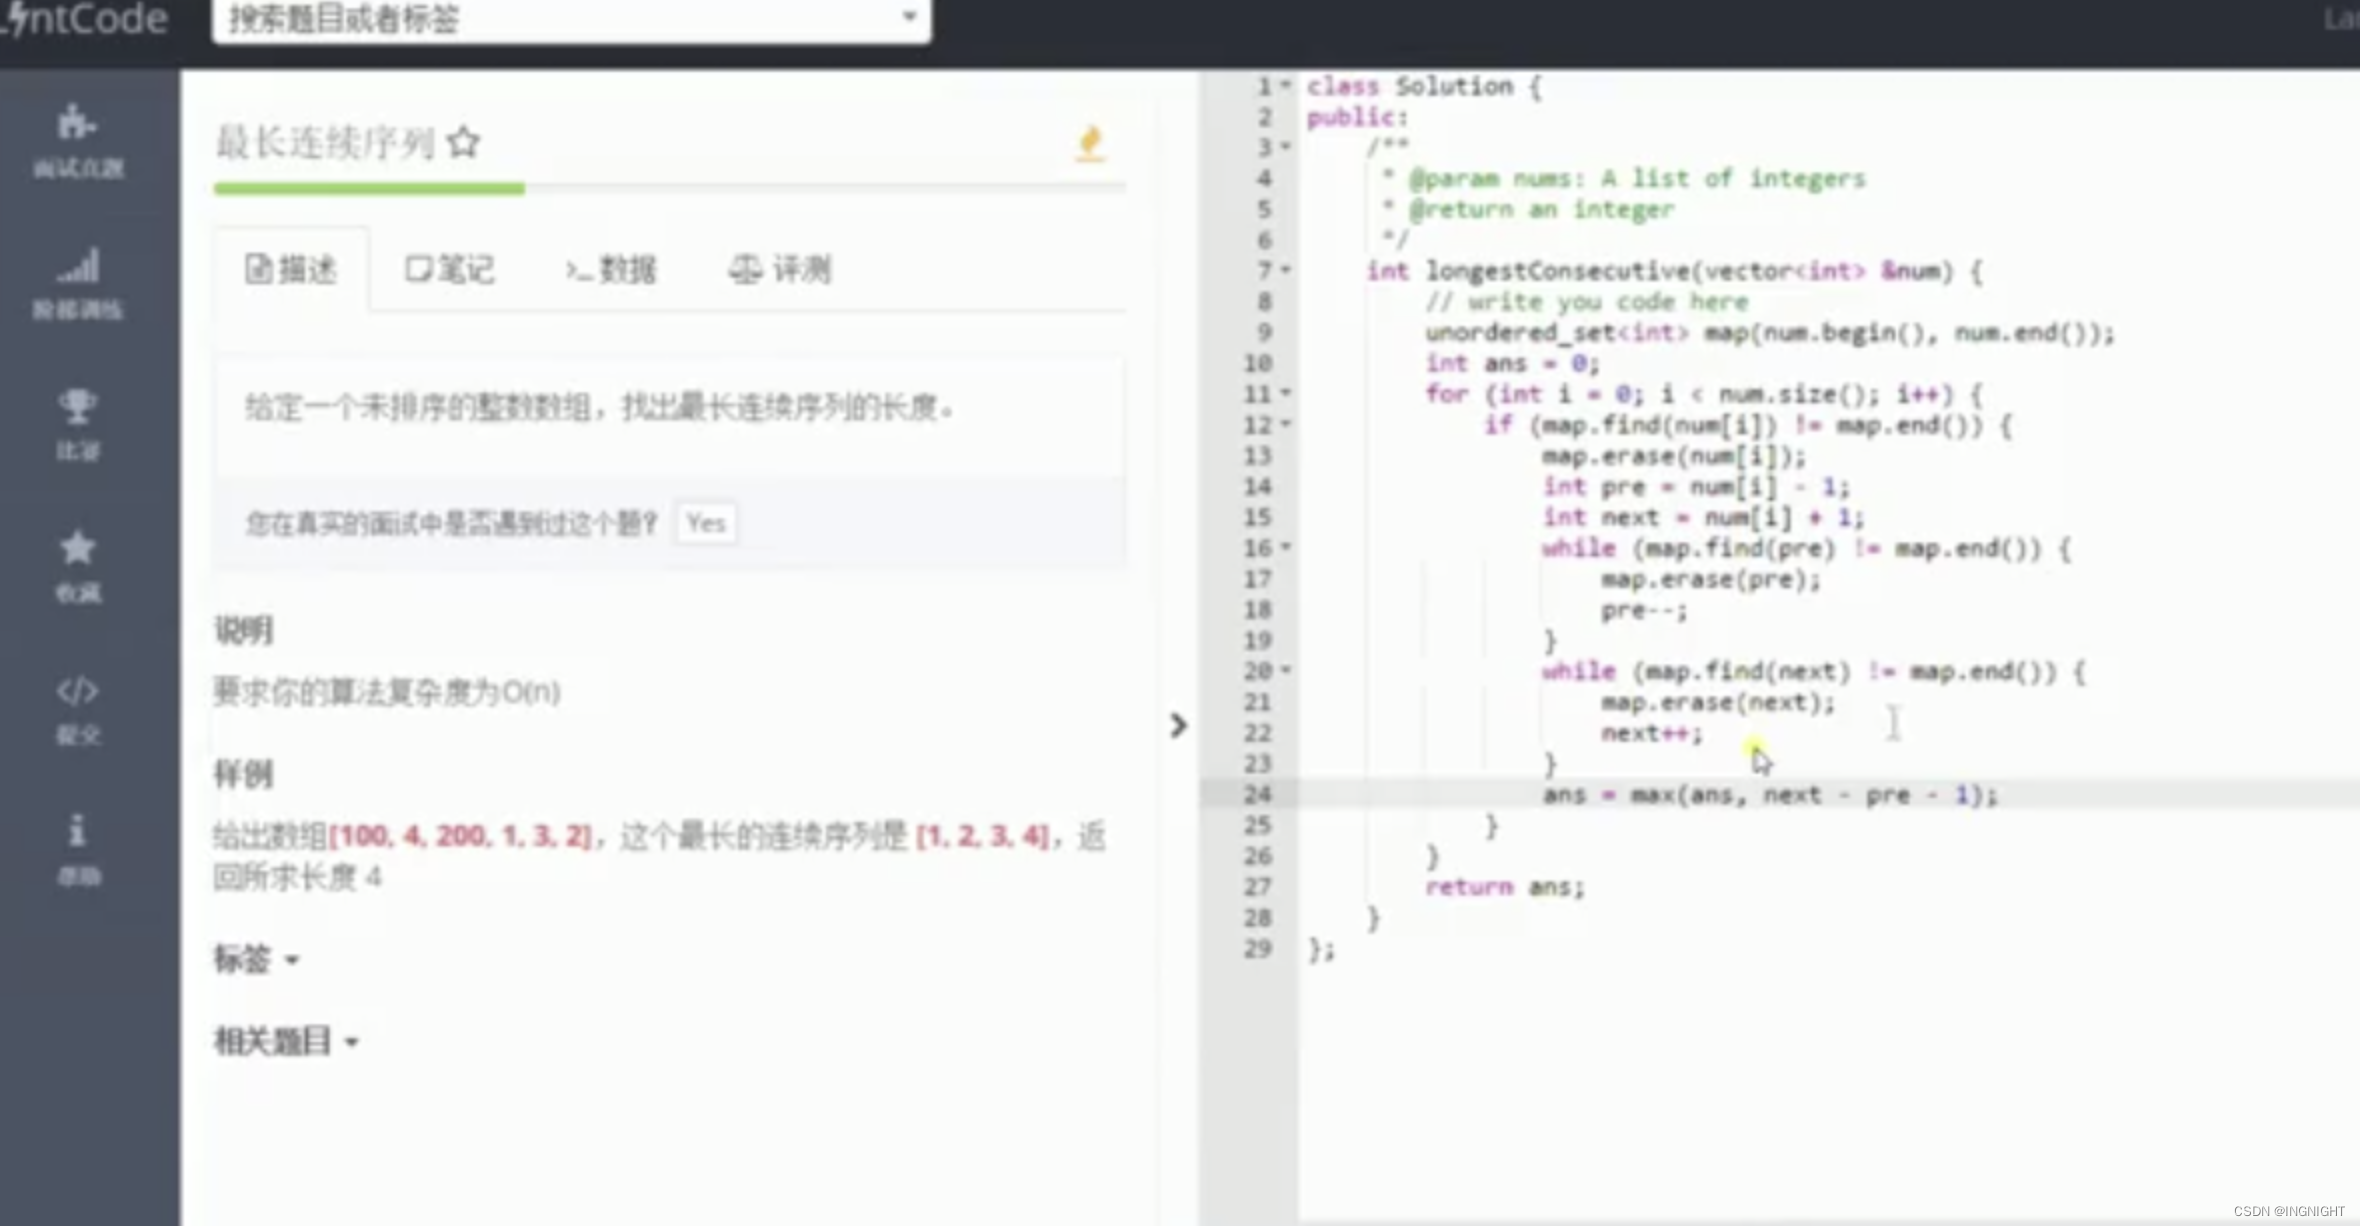The image size is (2360, 1226).
Task: Switch to the 笔记 notes tab
Action: pos(450,269)
